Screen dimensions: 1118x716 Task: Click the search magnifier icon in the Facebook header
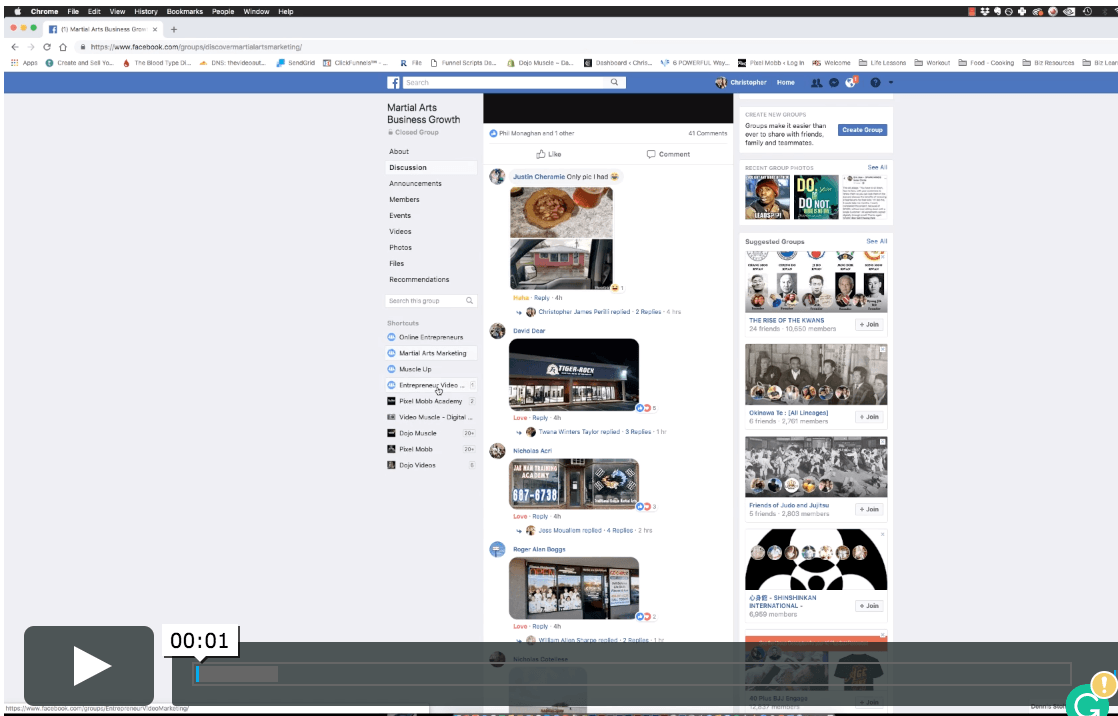614,83
